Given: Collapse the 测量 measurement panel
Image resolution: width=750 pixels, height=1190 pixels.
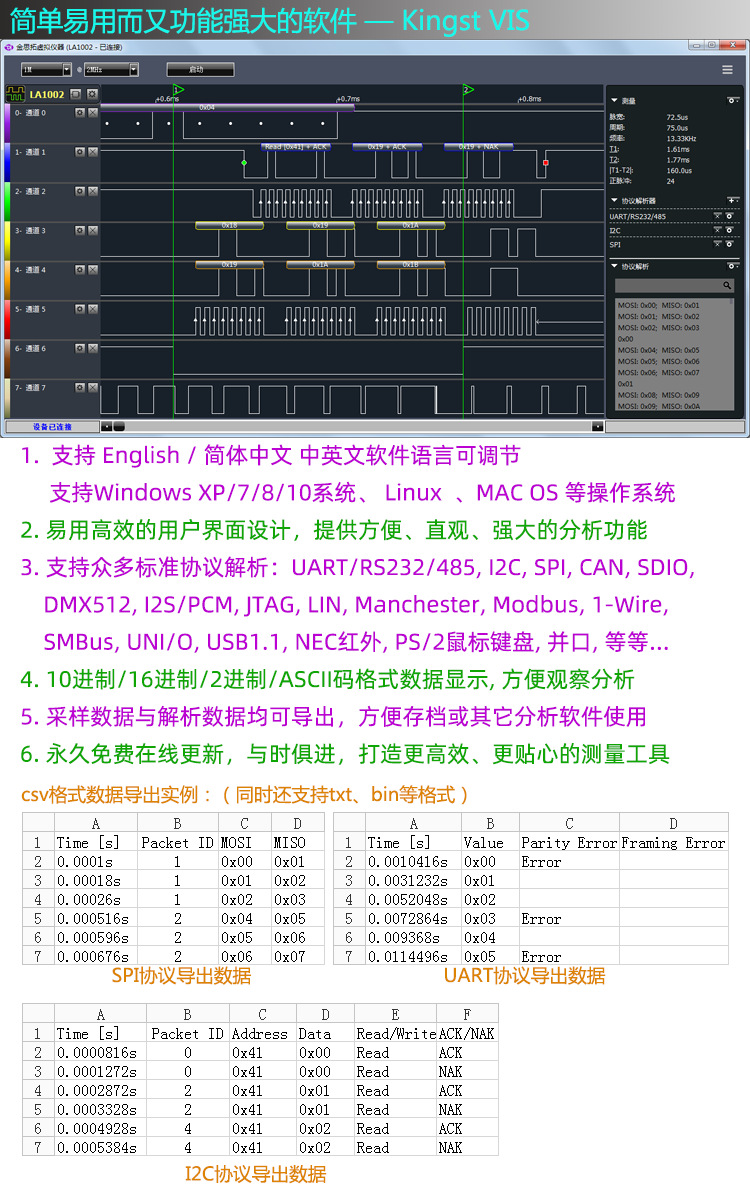Looking at the screenshot, I should 614,100.
